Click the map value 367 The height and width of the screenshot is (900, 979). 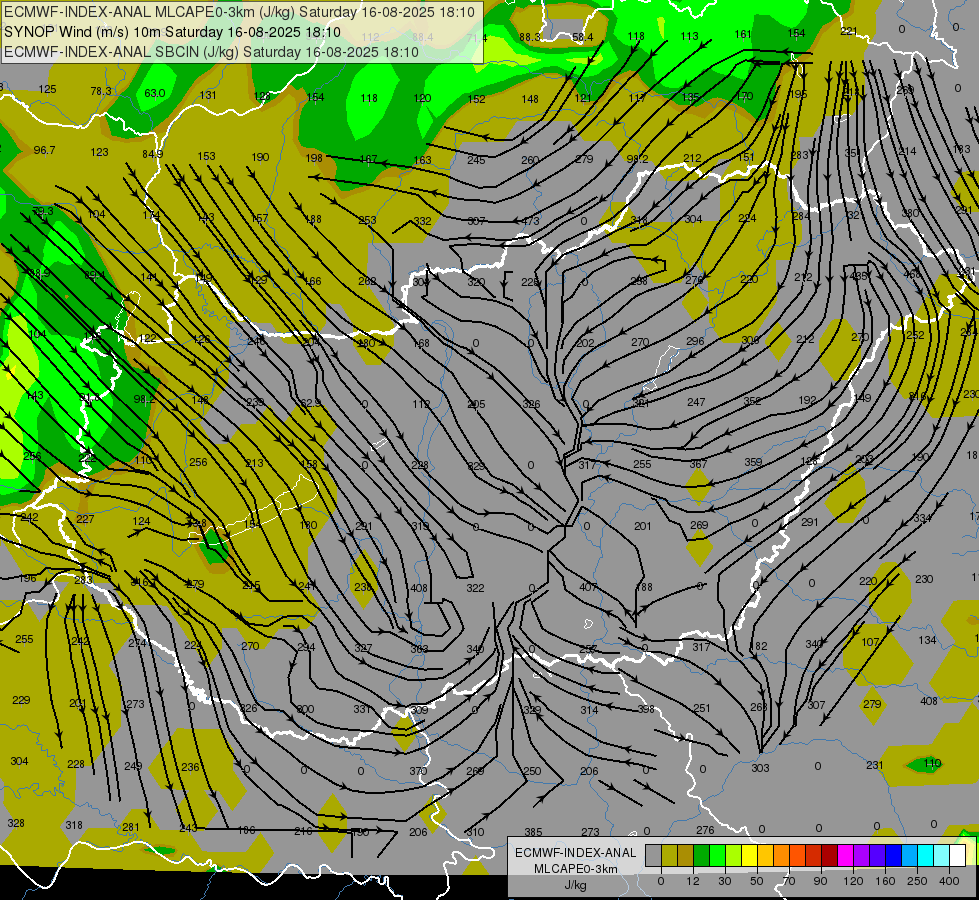698,463
